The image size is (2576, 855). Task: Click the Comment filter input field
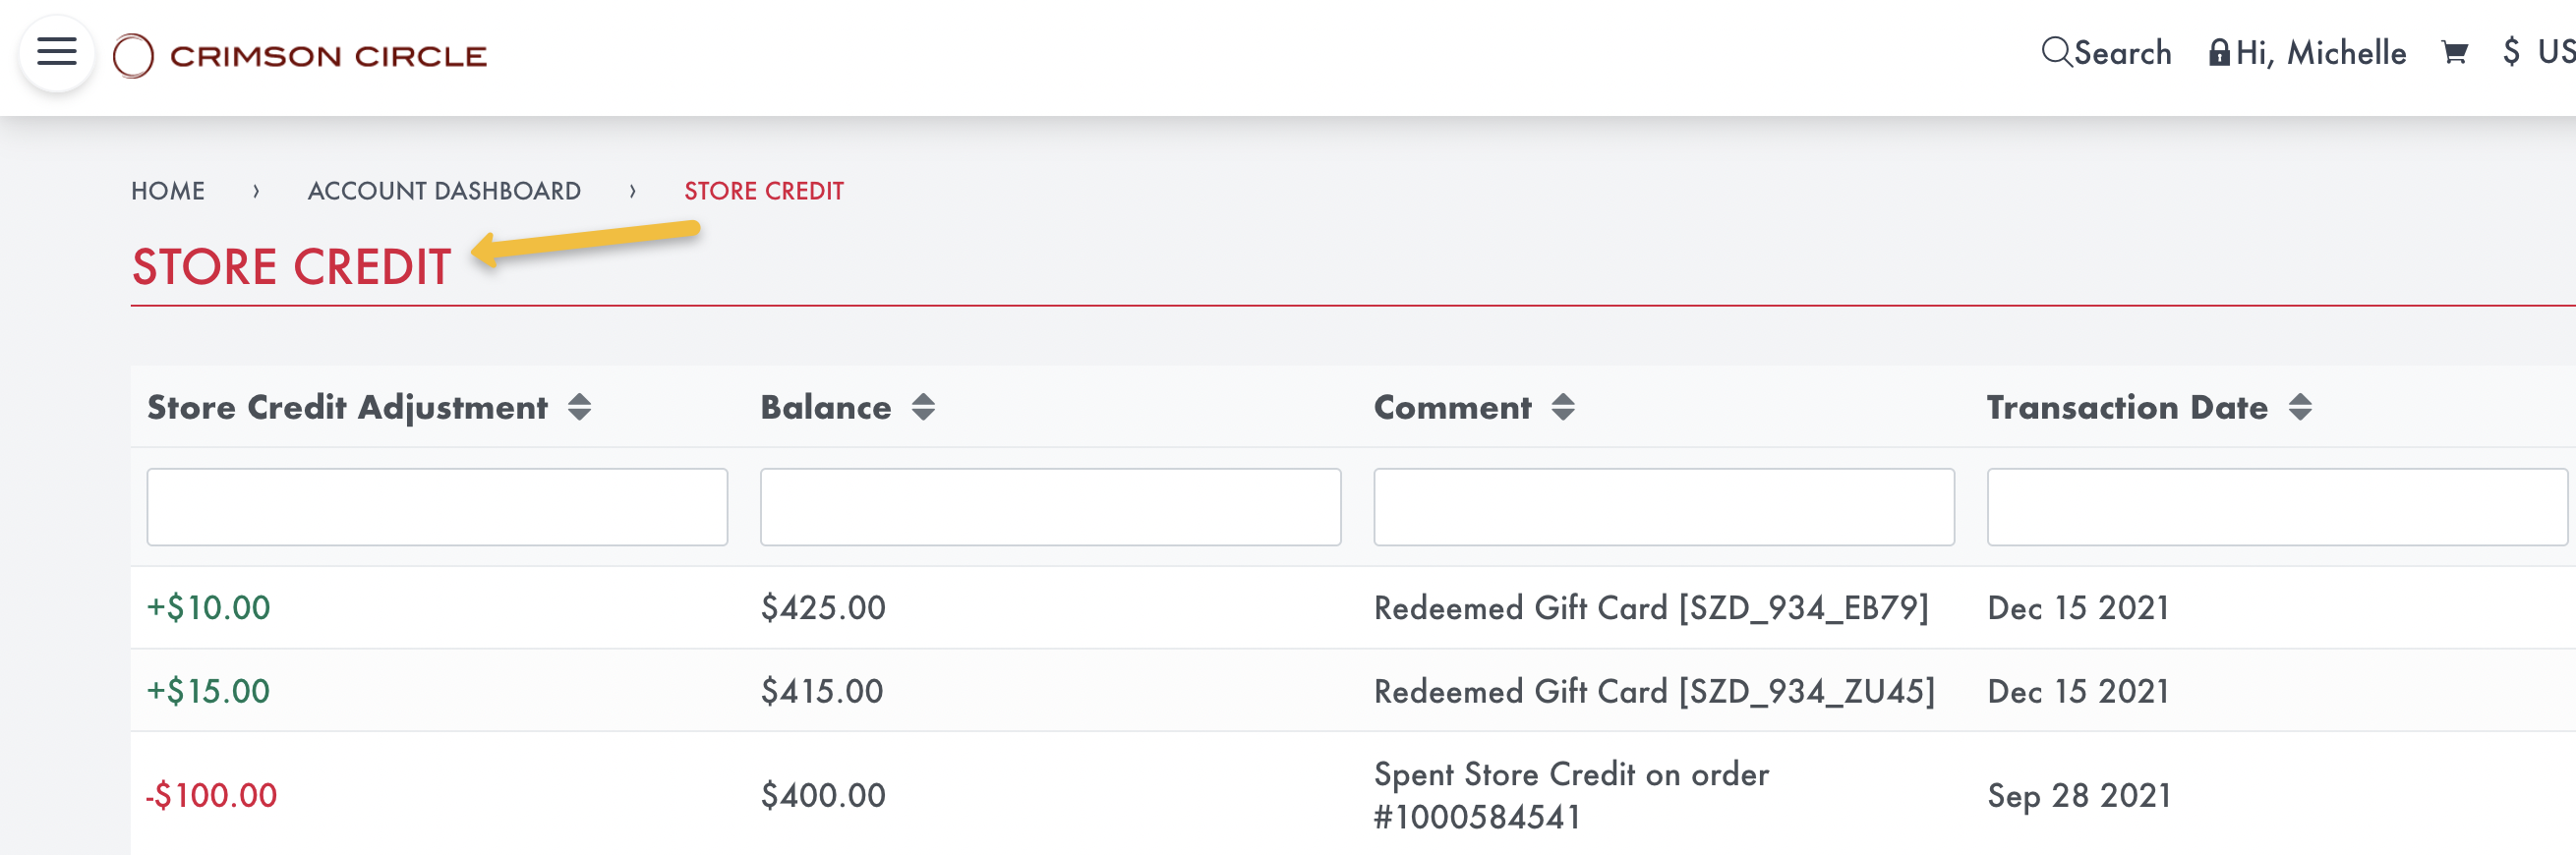tap(1663, 507)
